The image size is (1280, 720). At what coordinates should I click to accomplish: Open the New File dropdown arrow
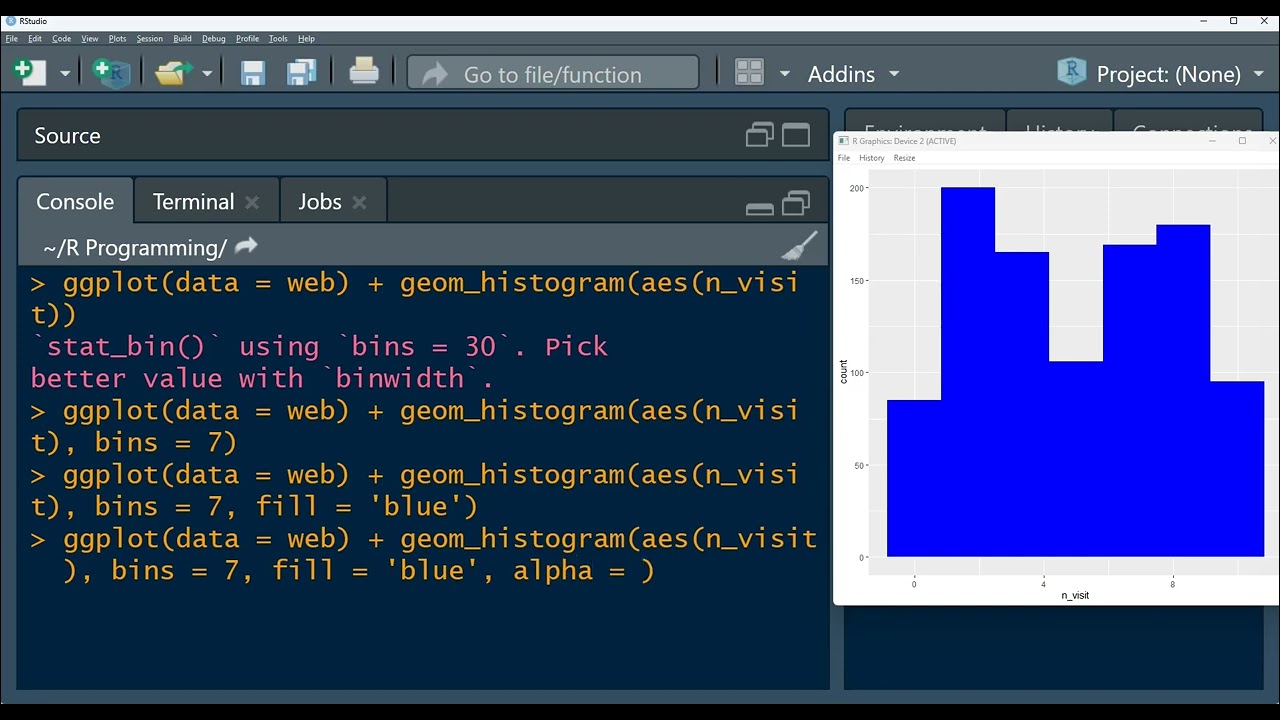[x=65, y=74]
